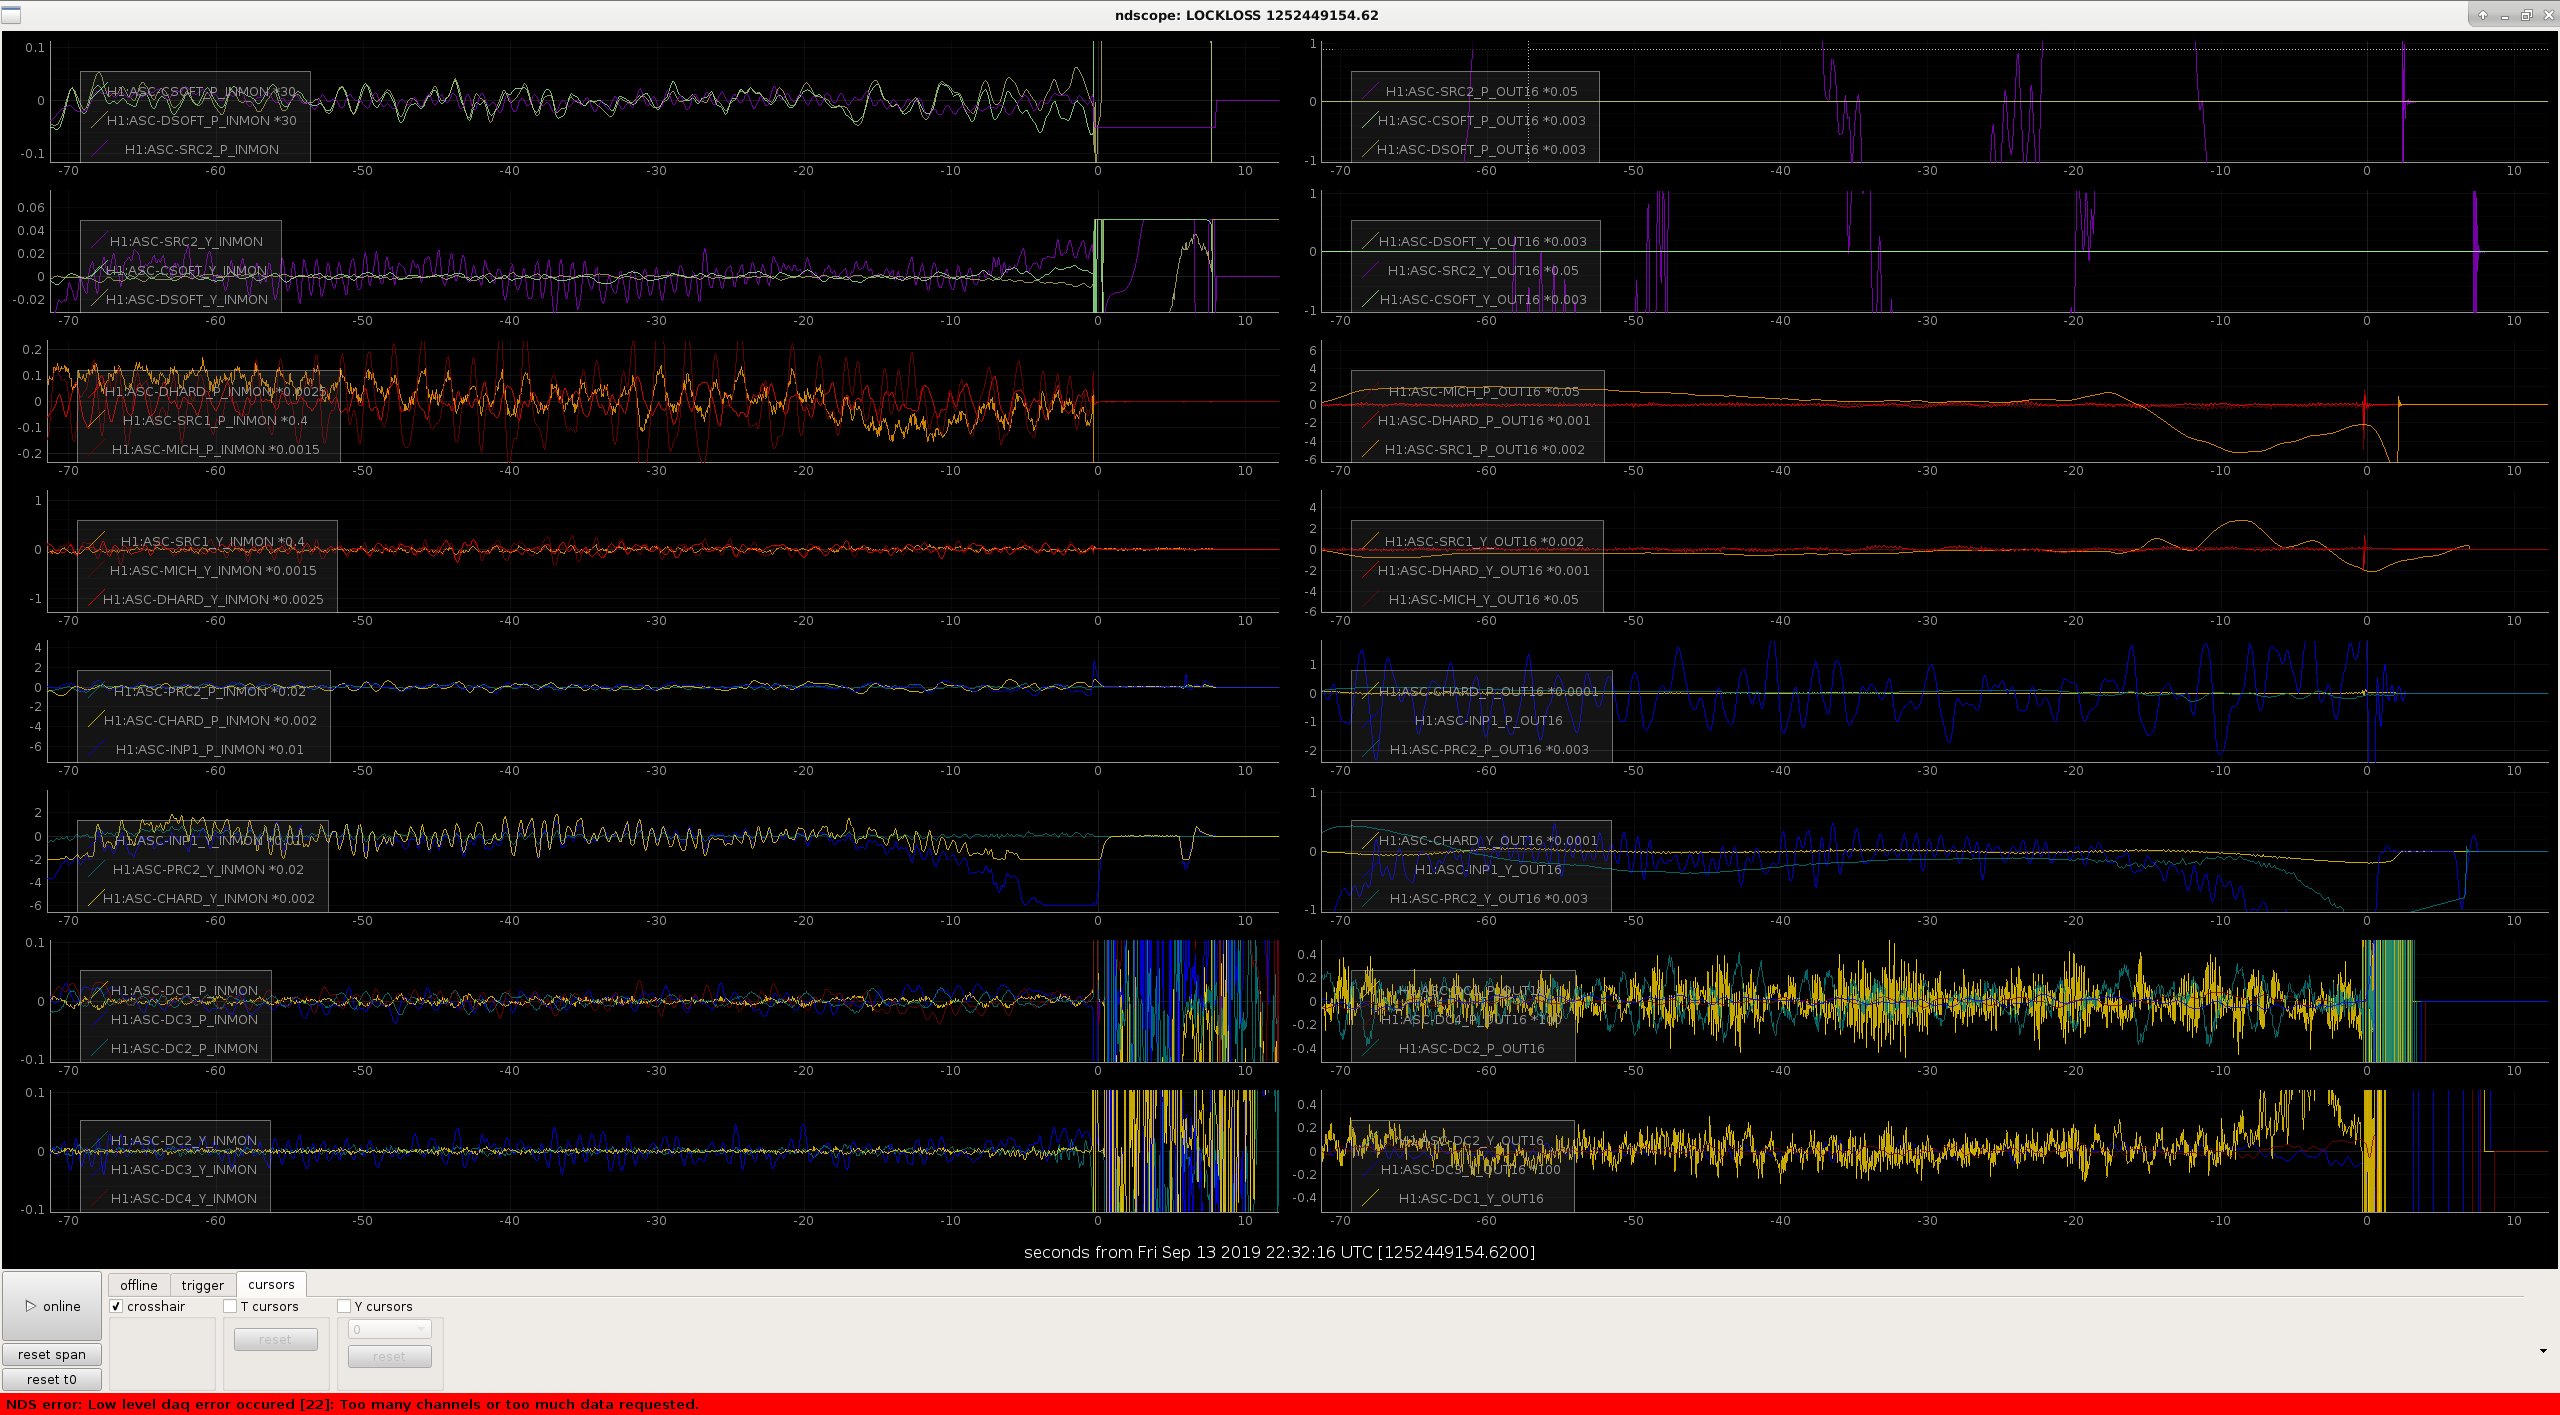Click the up-arrow keep-above icon in title bar
Viewport: 2560px width, 1415px height.
tap(2483, 15)
